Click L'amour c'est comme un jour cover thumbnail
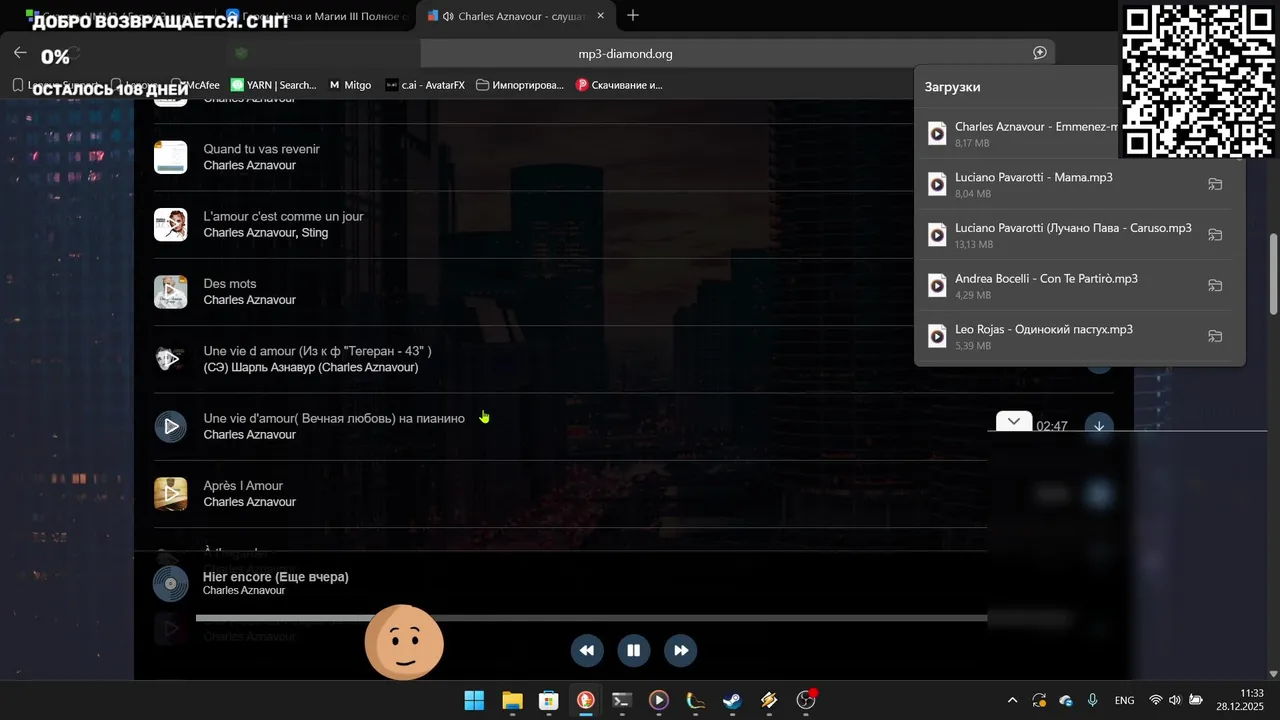Image resolution: width=1280 pixels, height=720 pixels. 171,224
